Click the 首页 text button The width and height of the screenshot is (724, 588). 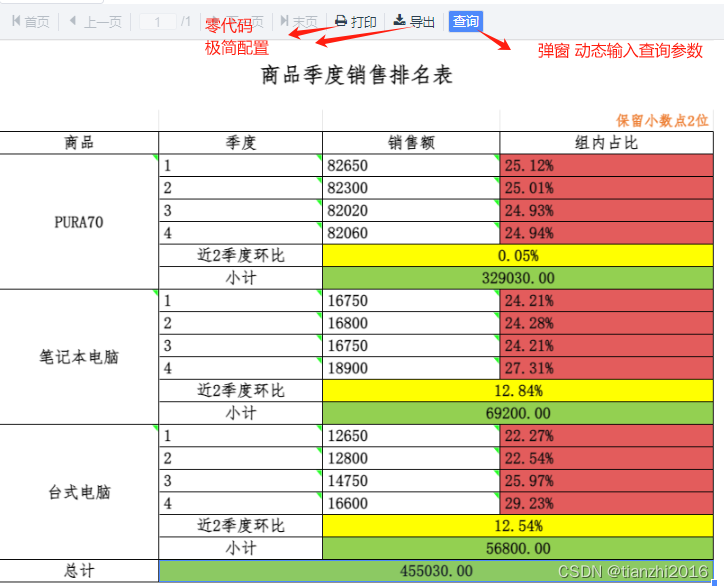pos(37,22)
